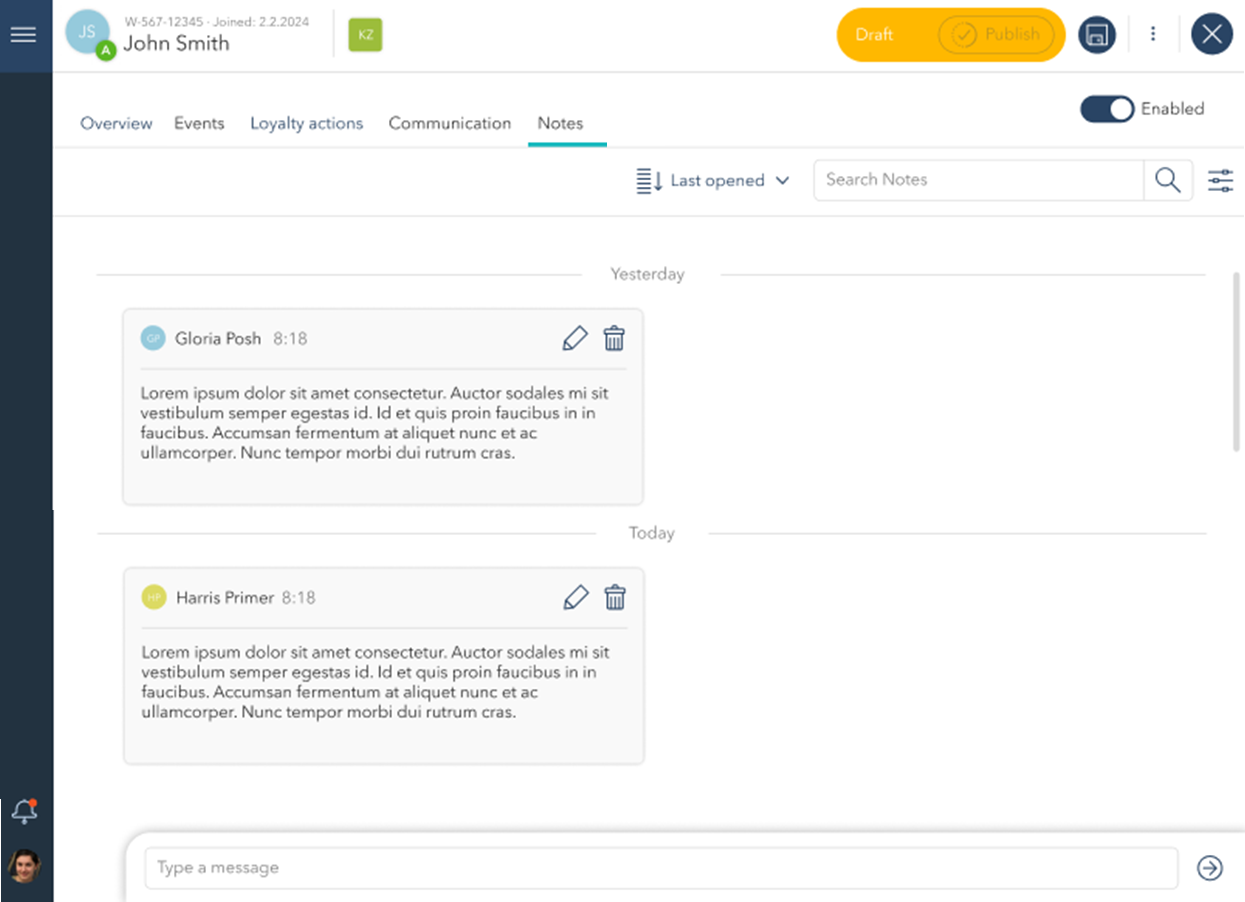Screen dimensions: 1245x902
Task: Click the Gloria Posh author name
Action: [x=218, y=339]
